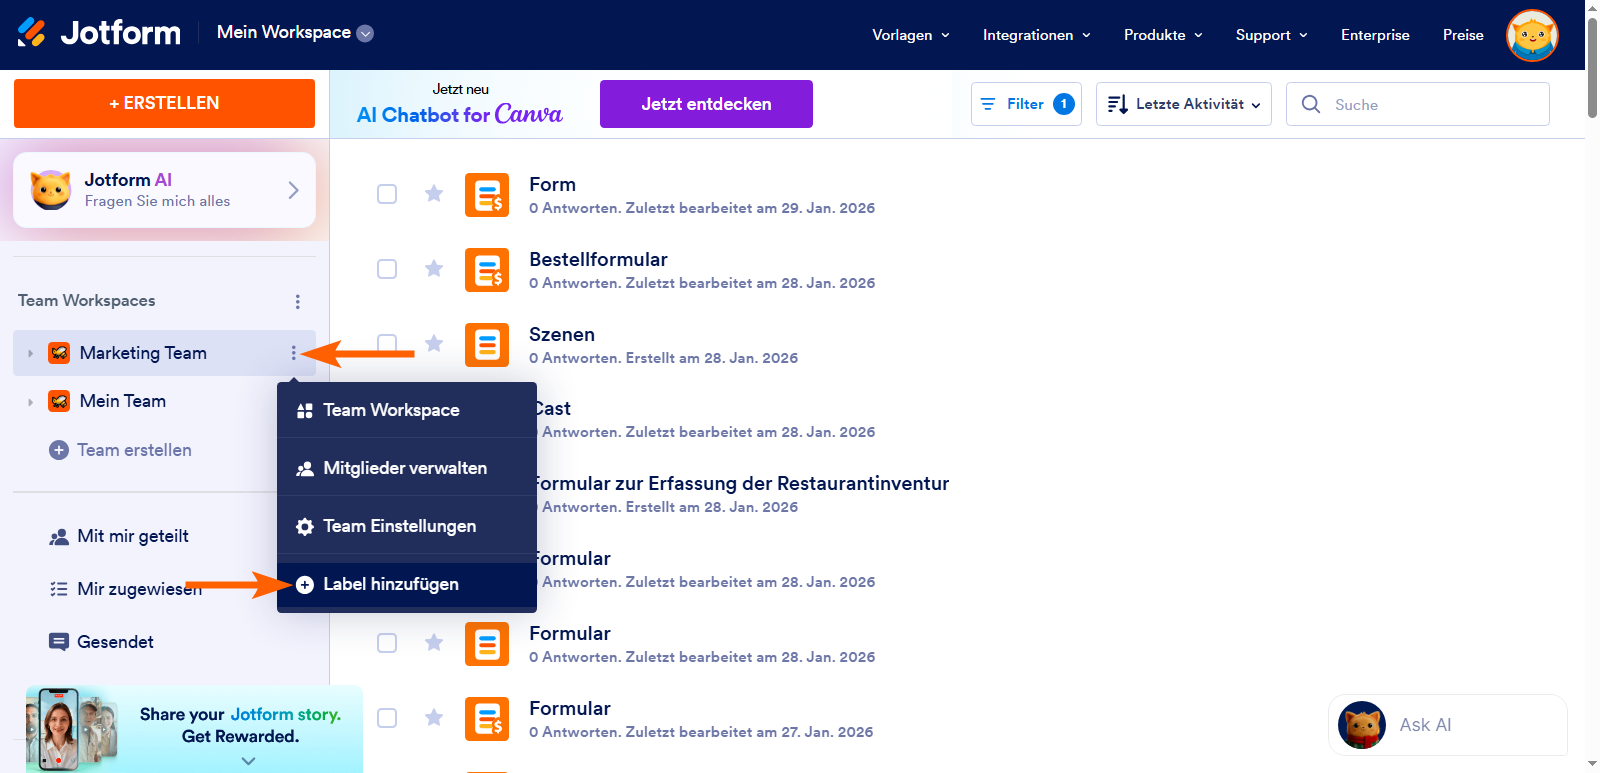Open Marketing Team three-dot options menu
The image size is (1600, 773).
(294, 353)
